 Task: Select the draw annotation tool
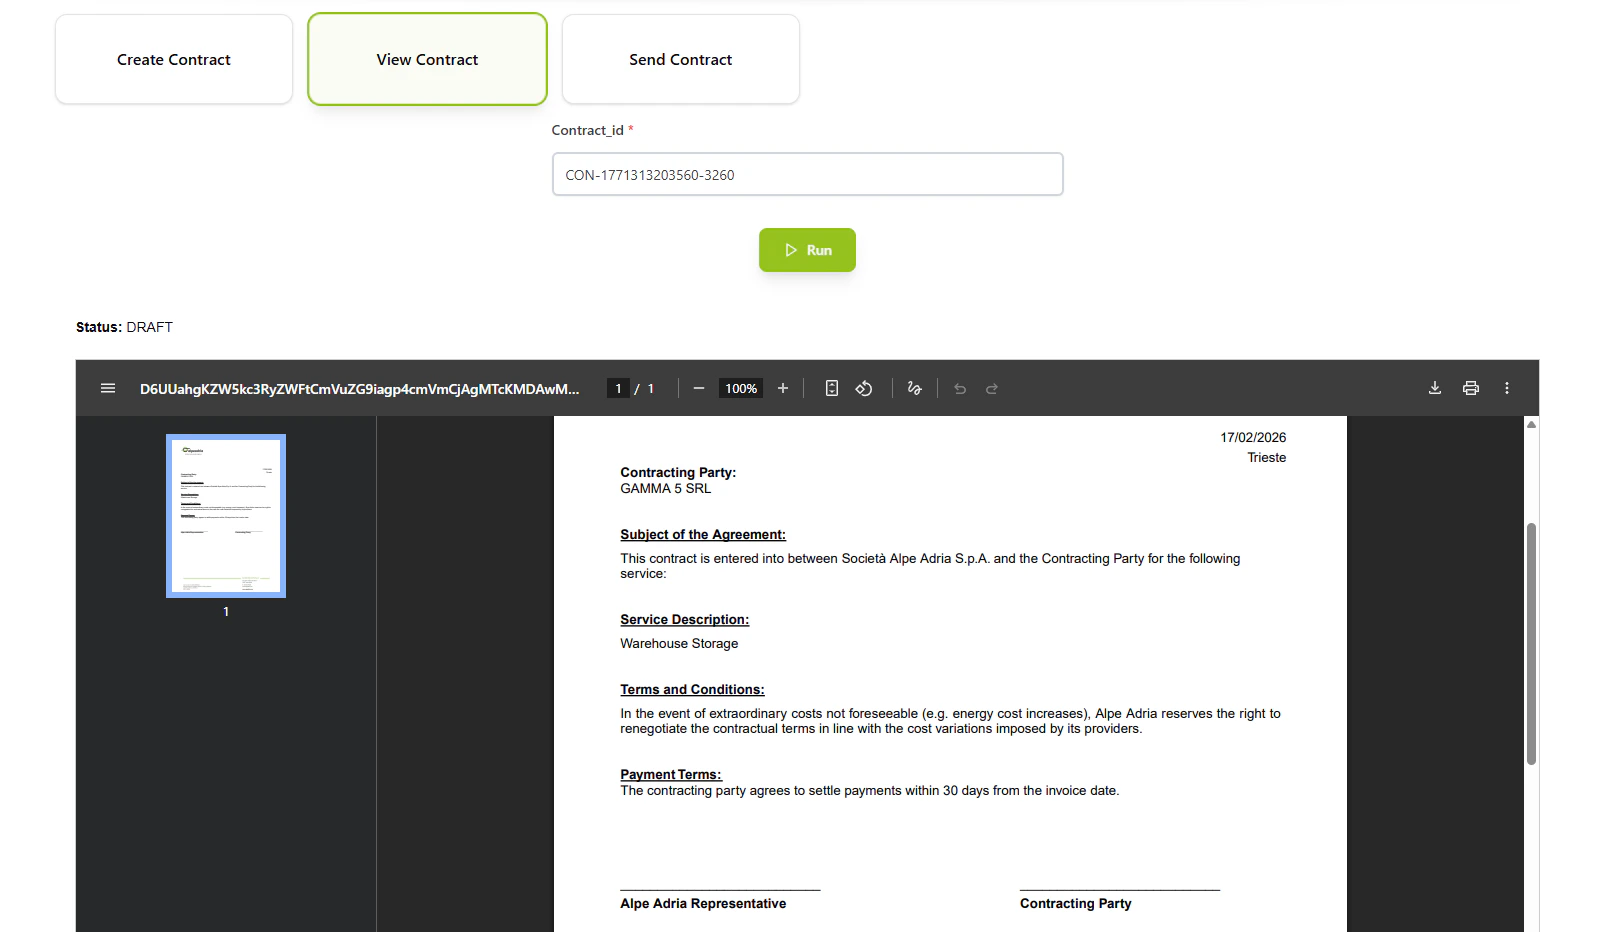point(914,388)
